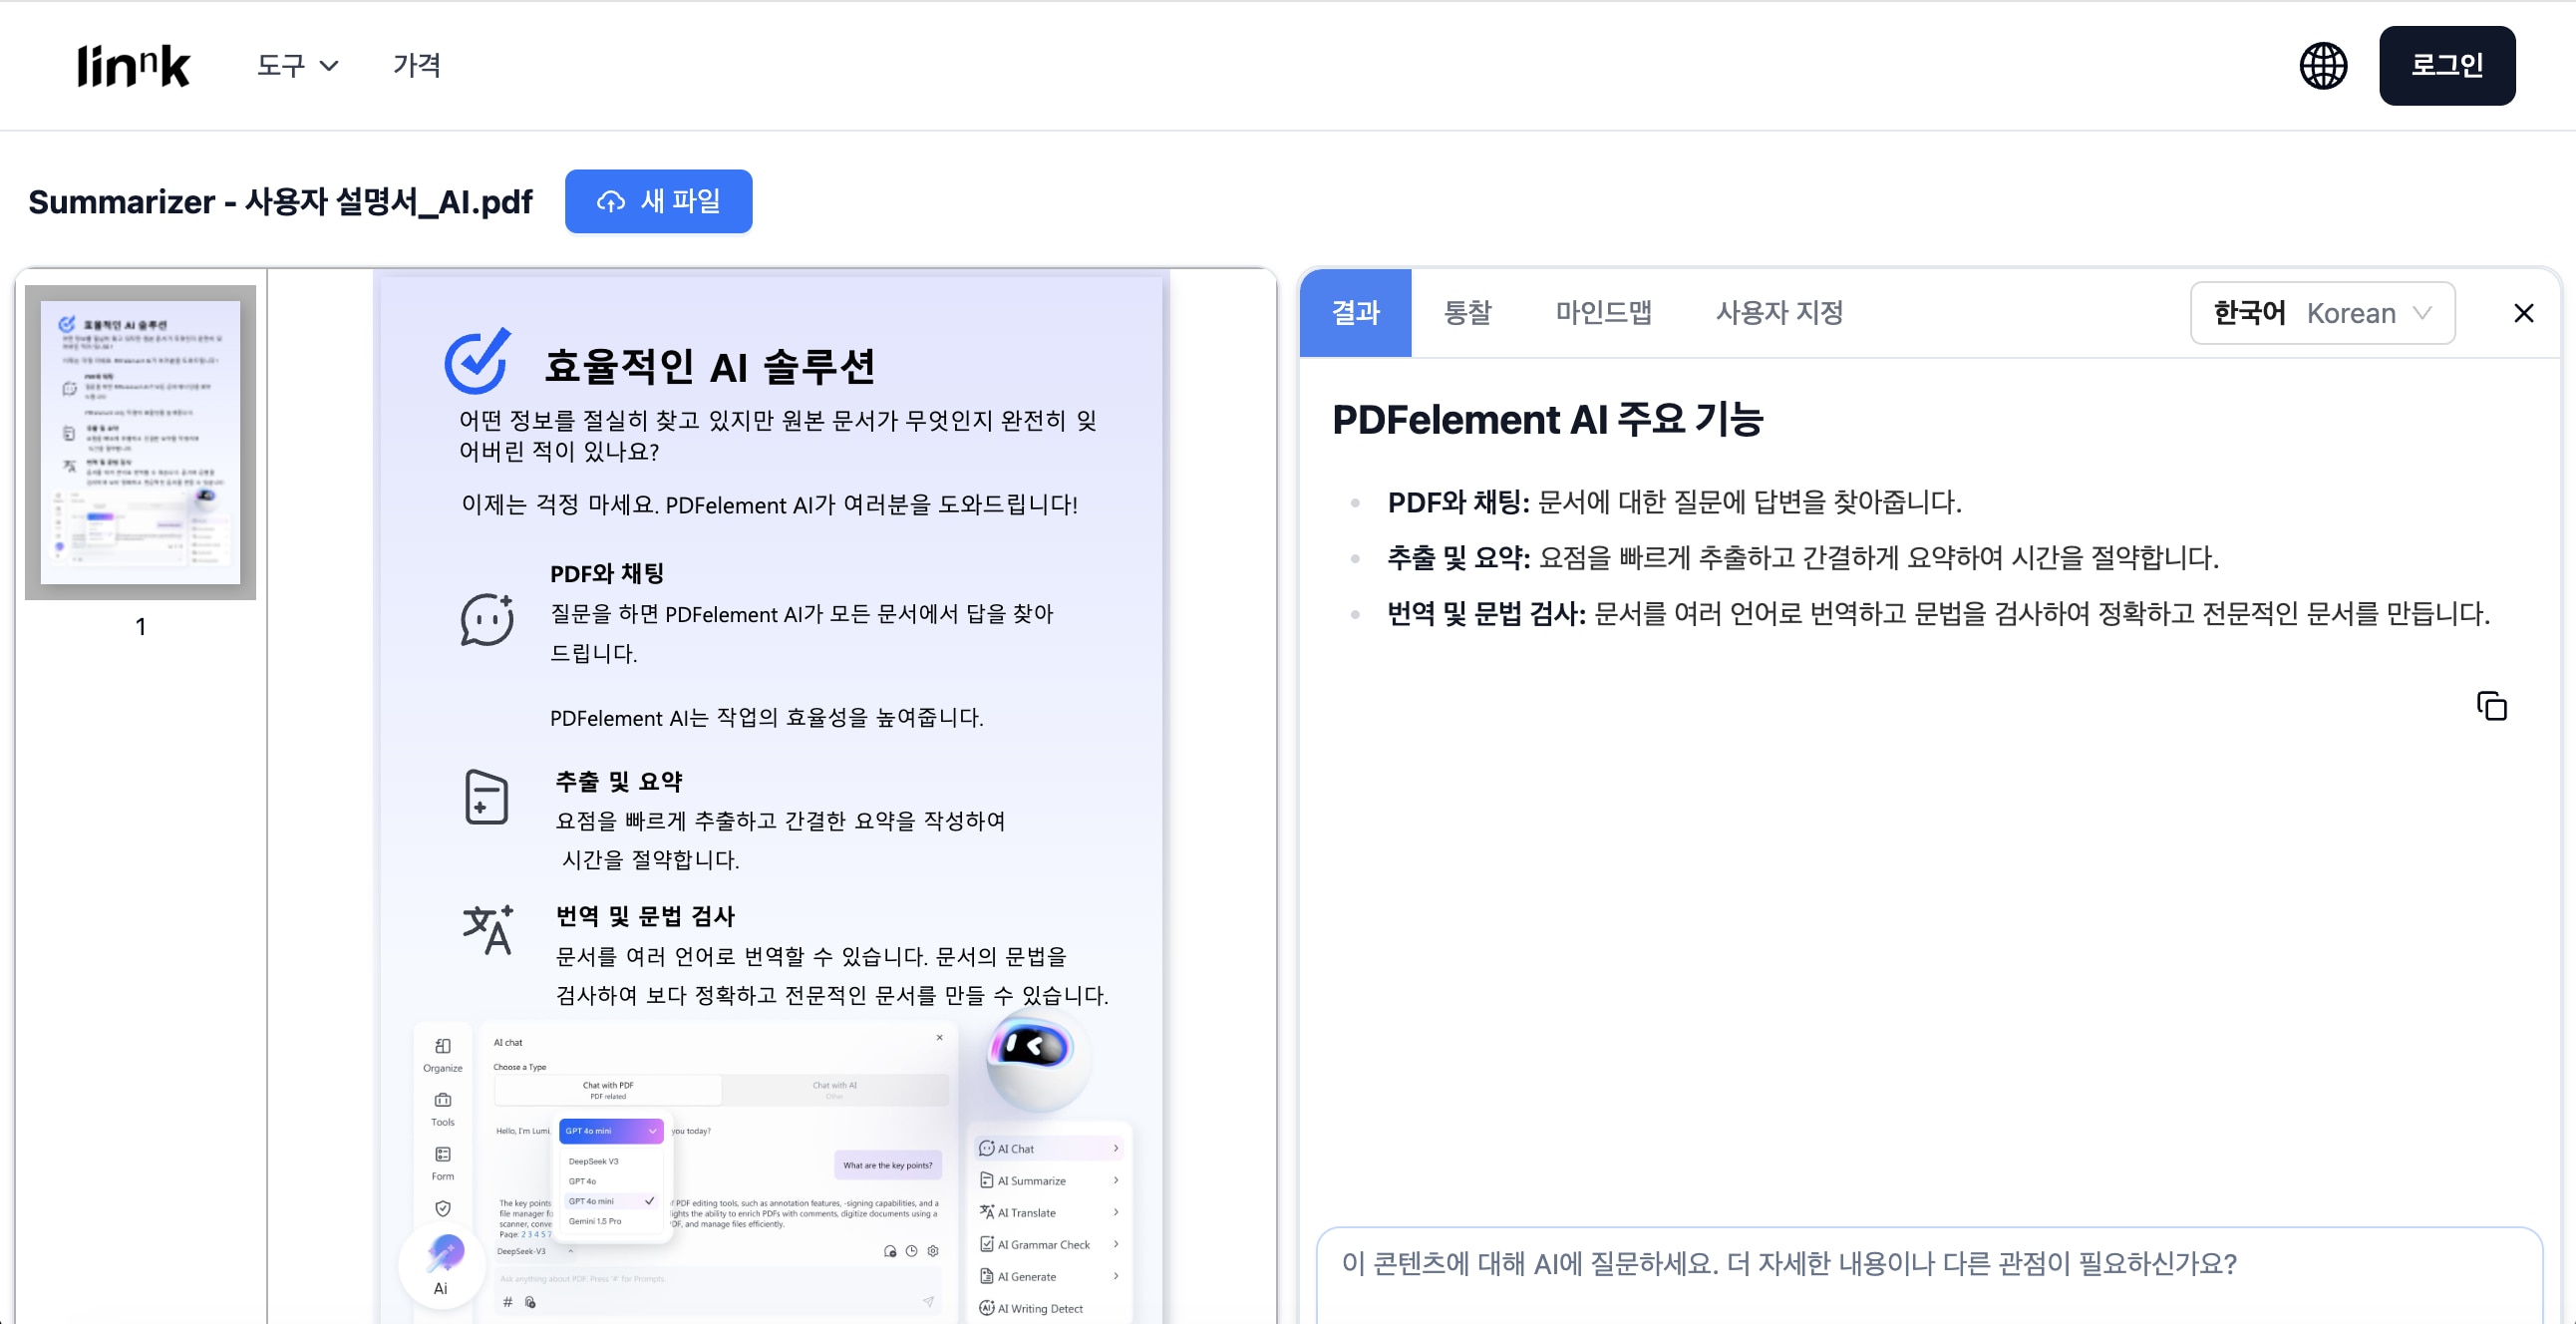Click the chat bubble icon beside PDF와 채팅
Image resolution: width=2576 pixels, height=1324 pixels.
(487, 618)
